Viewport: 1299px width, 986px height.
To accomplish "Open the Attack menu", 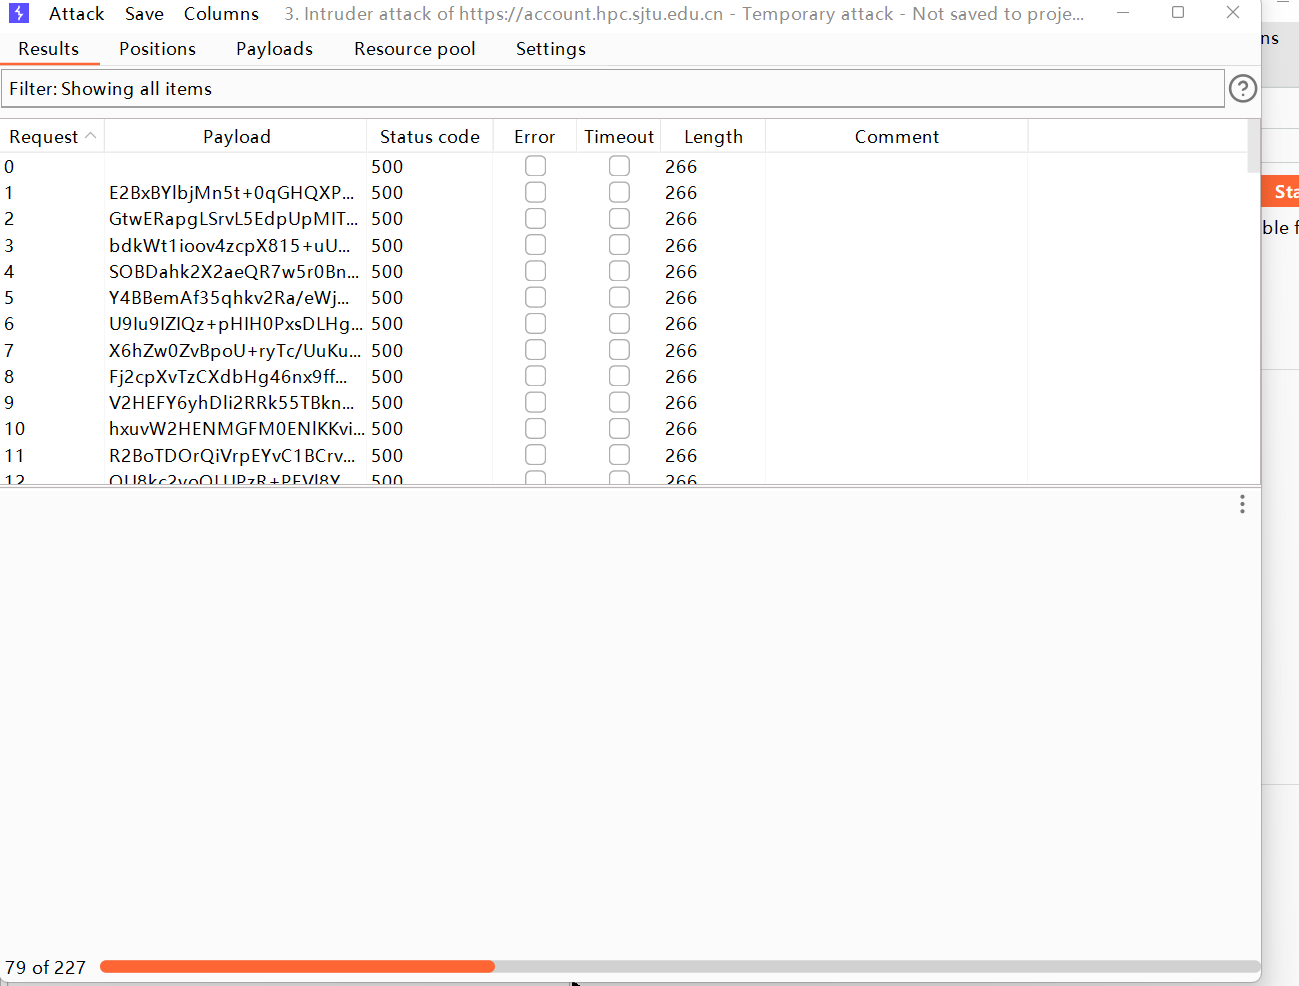I will pos(76,14).
